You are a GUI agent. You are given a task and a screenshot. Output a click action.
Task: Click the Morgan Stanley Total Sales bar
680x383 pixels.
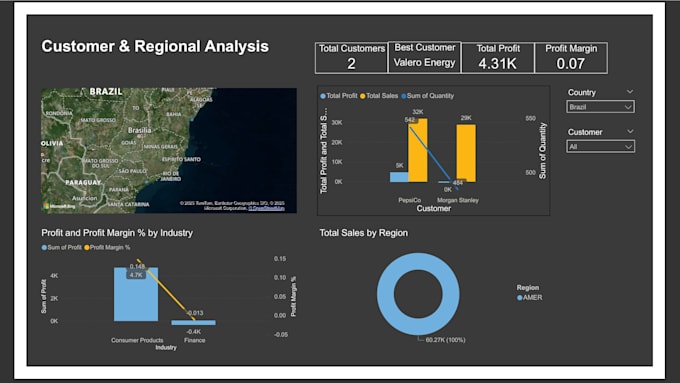coord(466,153)
